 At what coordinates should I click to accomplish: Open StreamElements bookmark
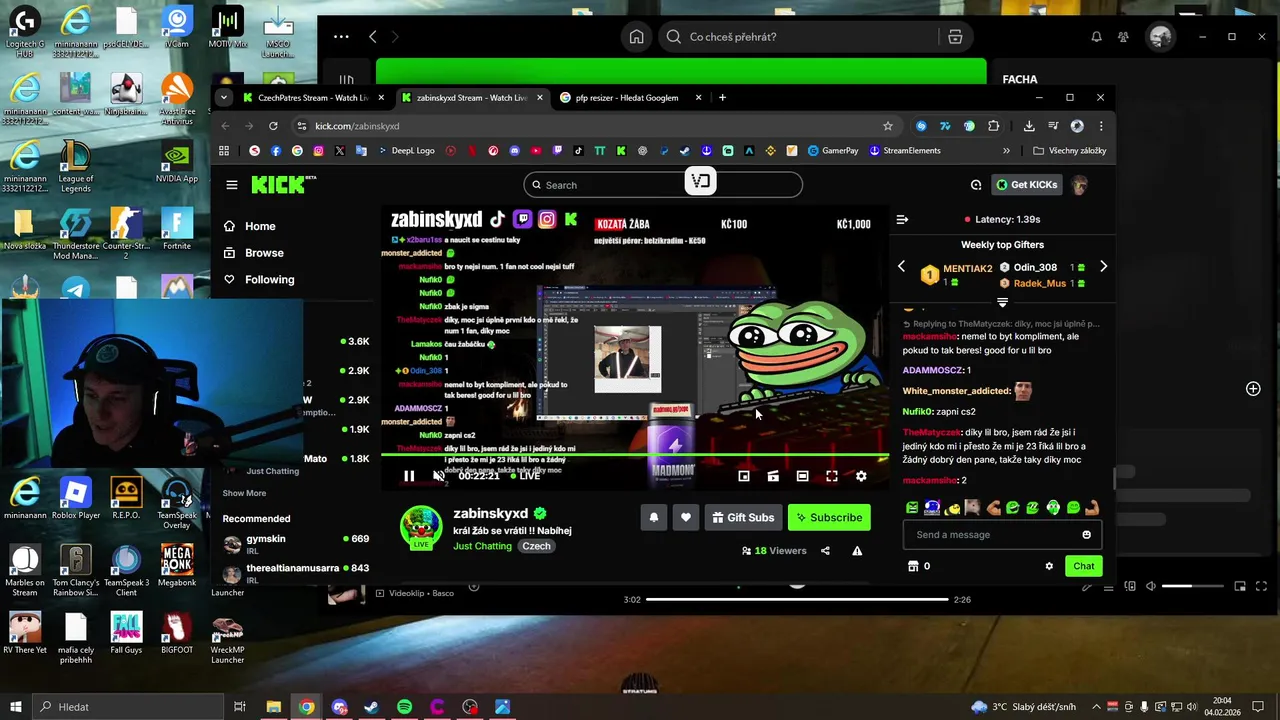click(x=905, y=151)
